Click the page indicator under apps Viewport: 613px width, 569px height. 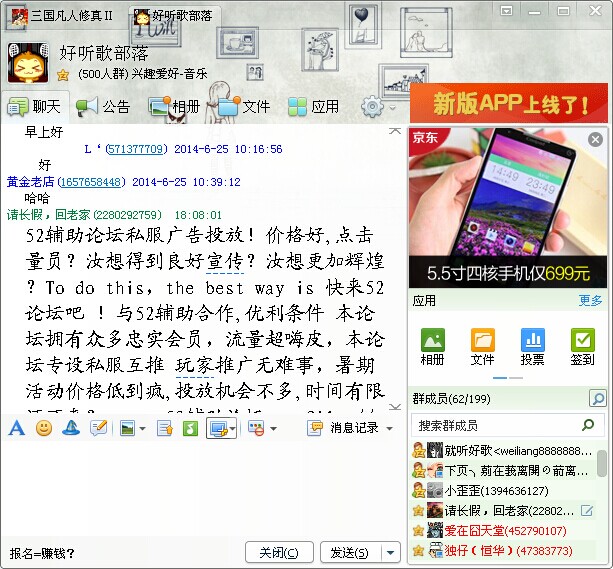[x=508, y=378]
